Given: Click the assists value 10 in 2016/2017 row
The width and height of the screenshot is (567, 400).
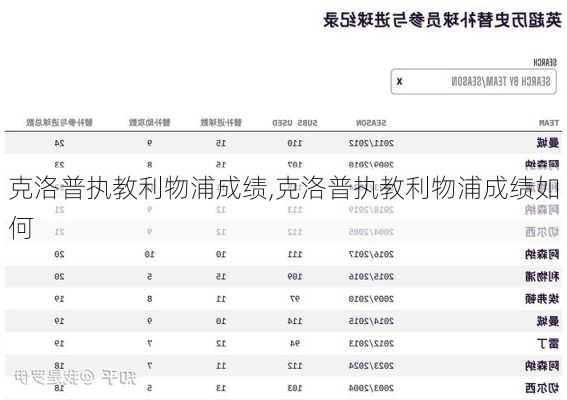Looking at the screenshot, I should (x=149, y=254).
